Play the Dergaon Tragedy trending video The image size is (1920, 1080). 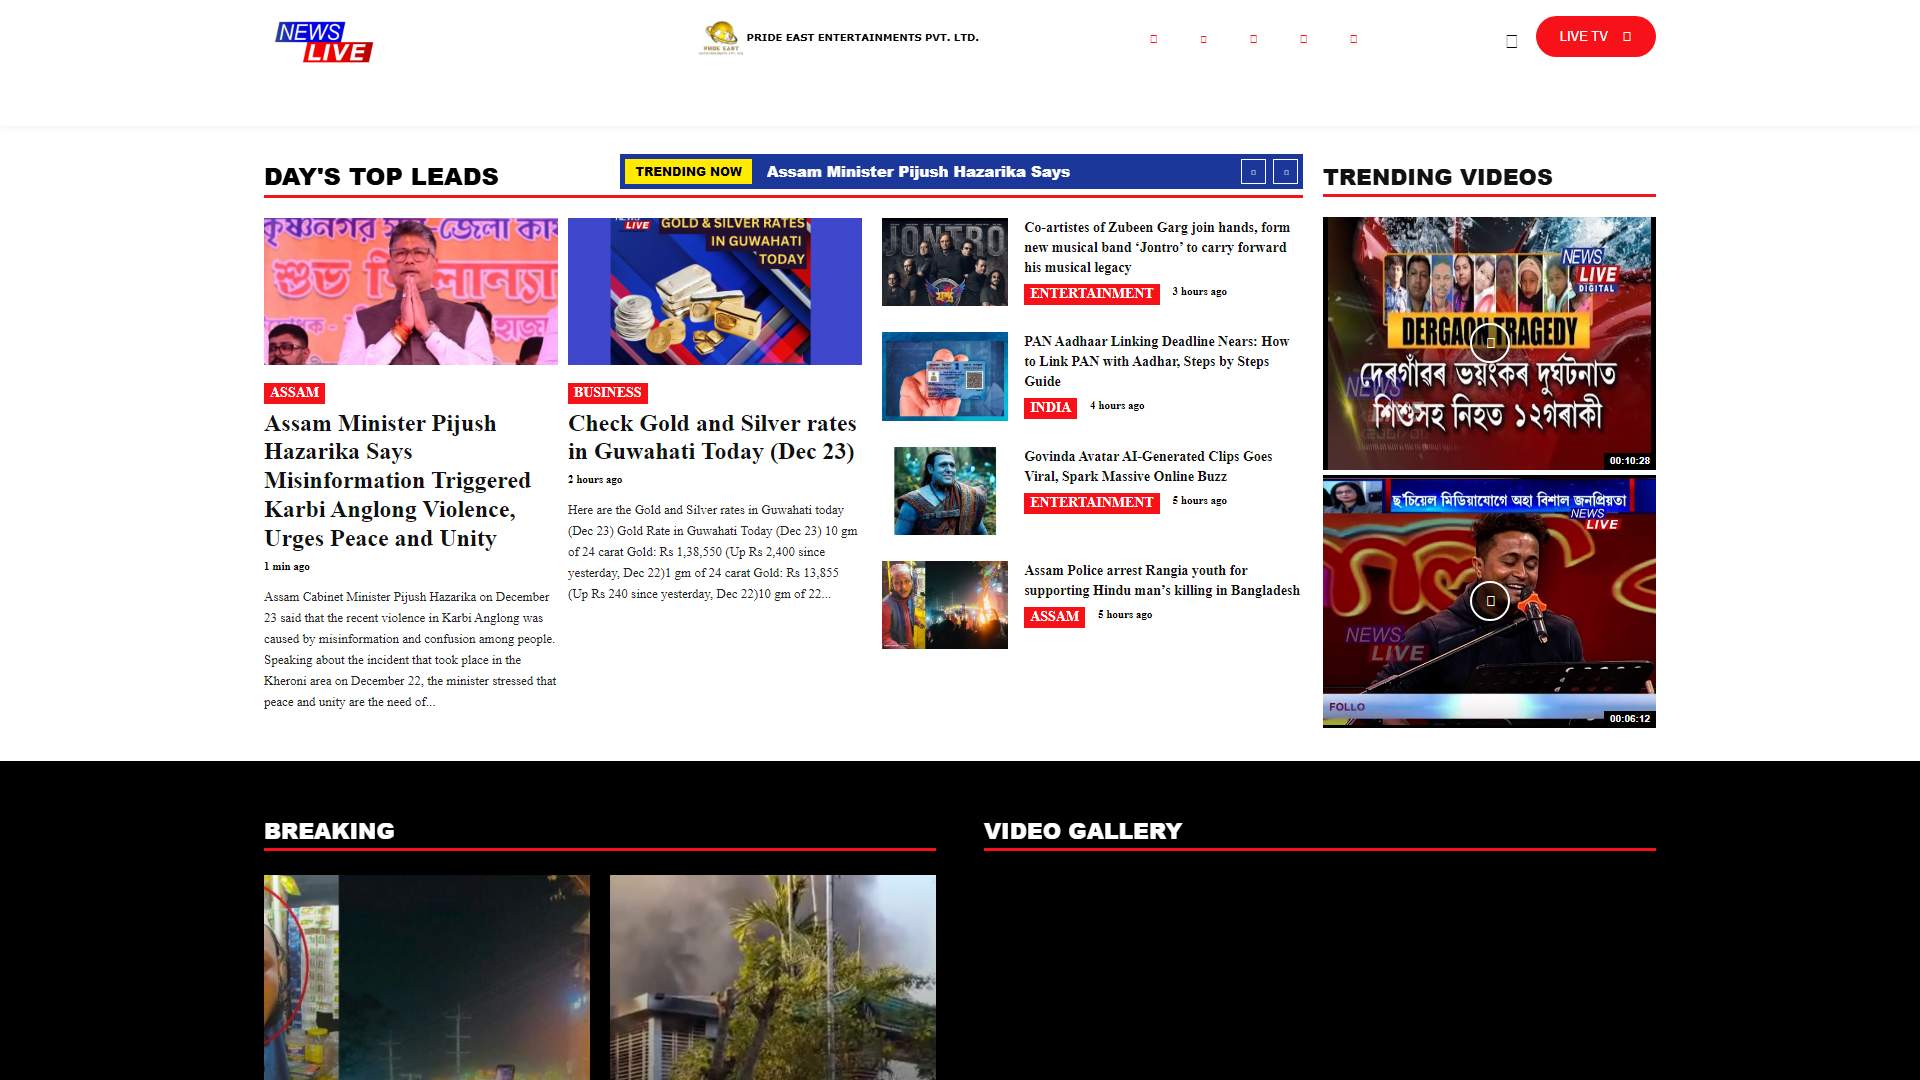click(x=1489, y=343)
